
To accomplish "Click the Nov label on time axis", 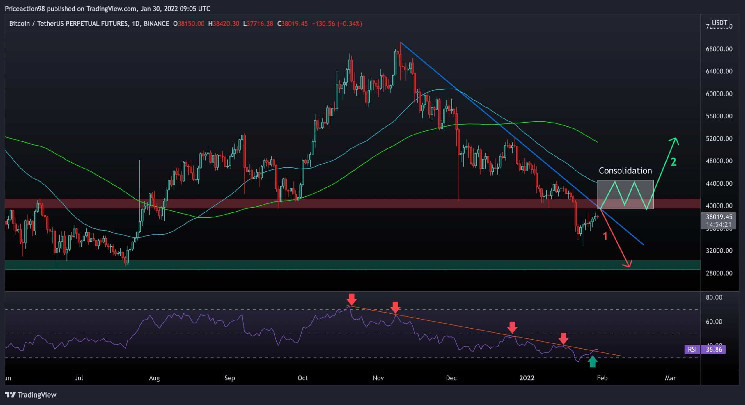I will [x=378, y=380].
